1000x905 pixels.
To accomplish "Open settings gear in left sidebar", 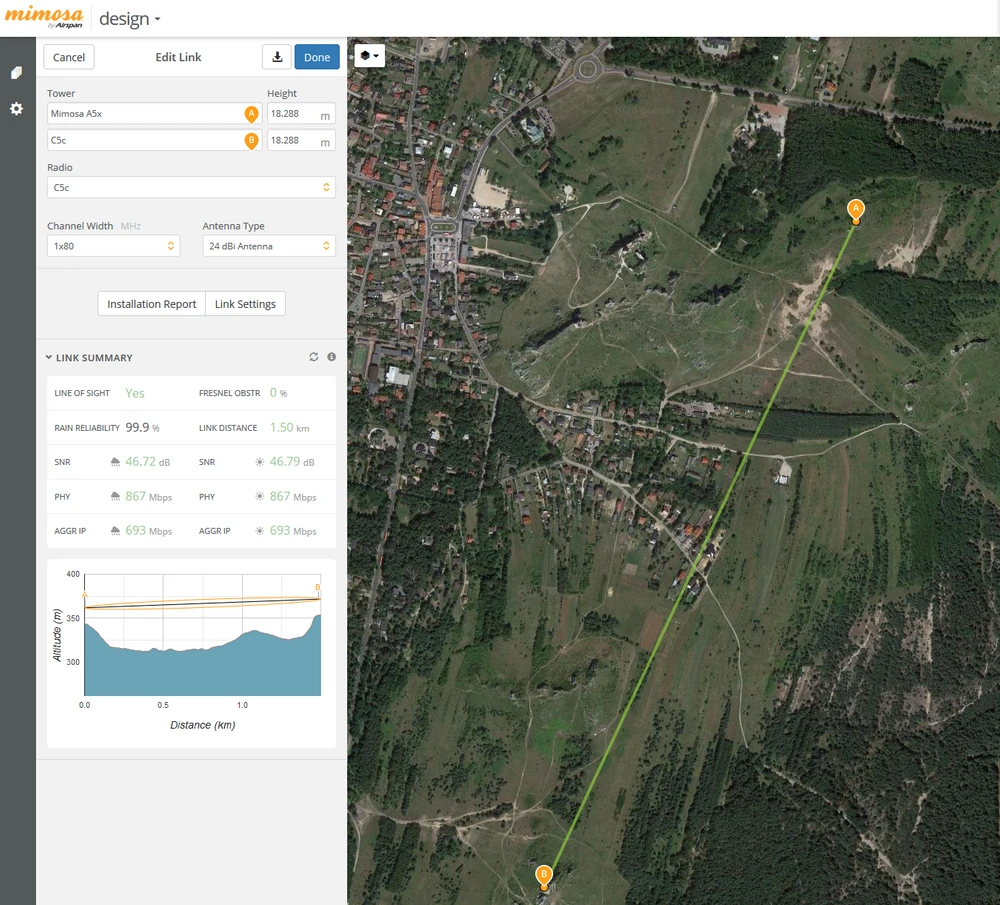I will click(x=17, y=108).
